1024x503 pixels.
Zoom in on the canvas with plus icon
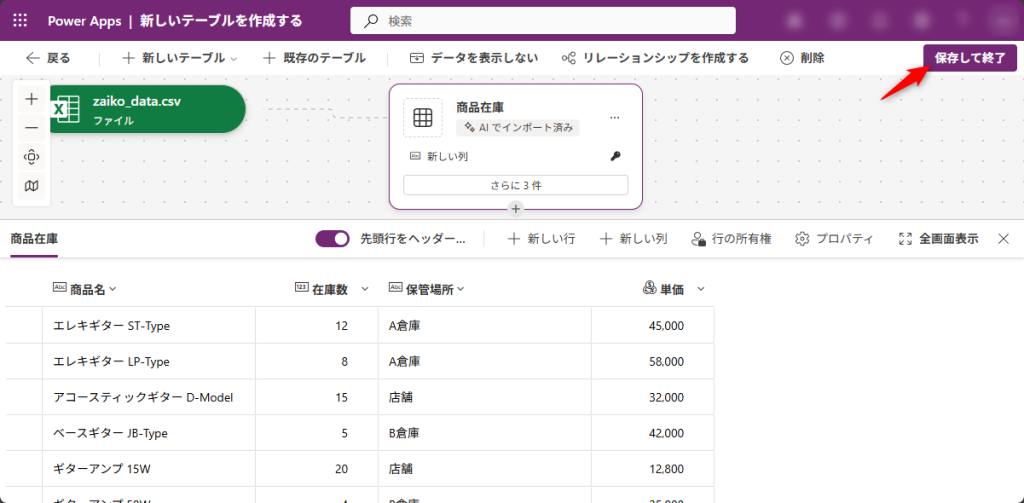31,99
